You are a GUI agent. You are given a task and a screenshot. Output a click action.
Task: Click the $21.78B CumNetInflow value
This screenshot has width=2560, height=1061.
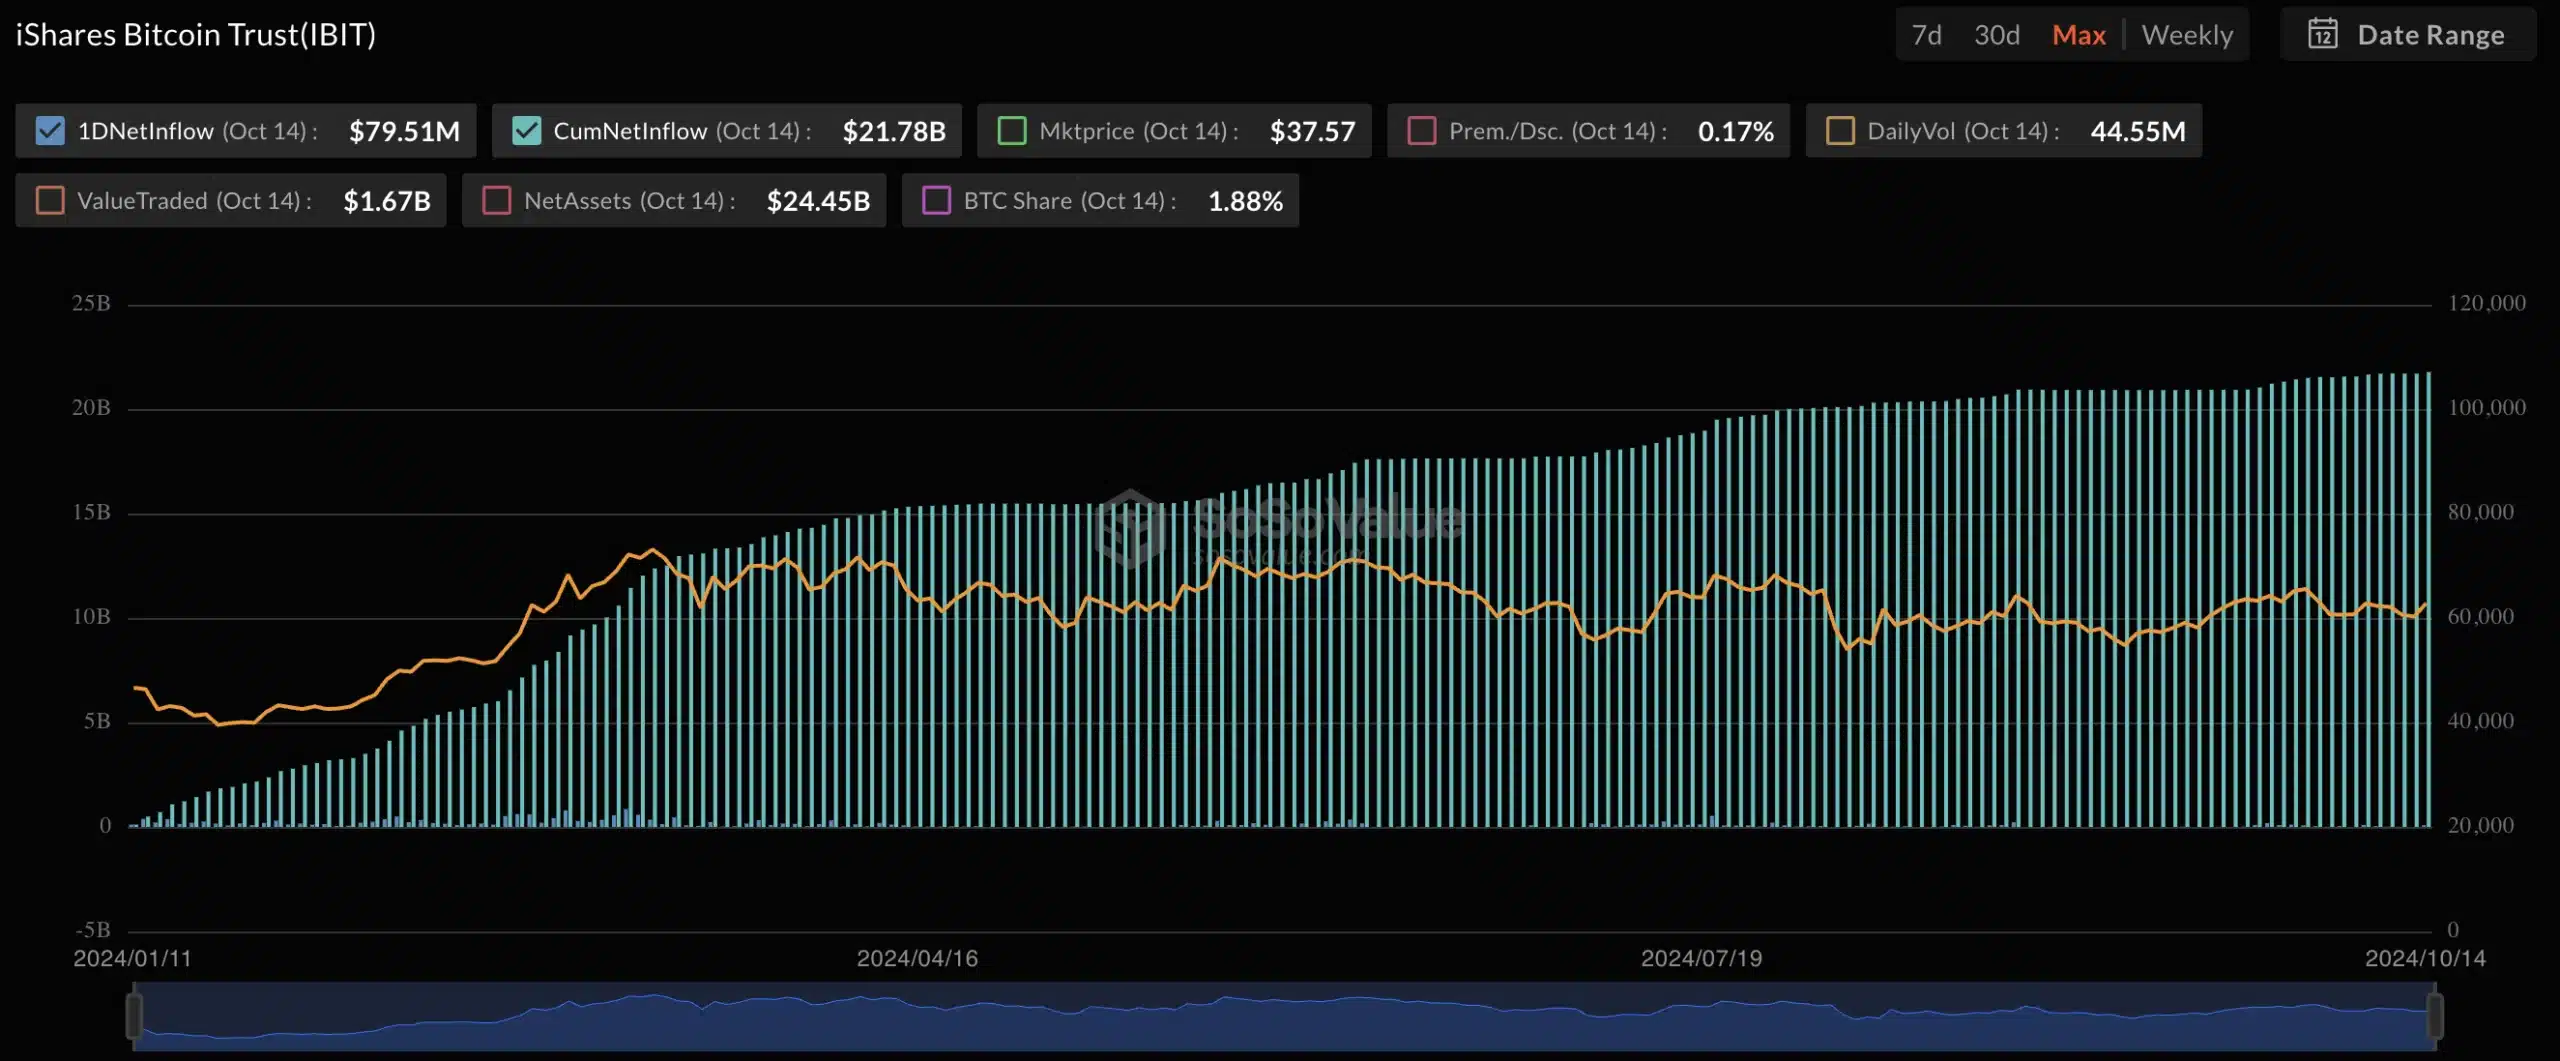[894, 131]
